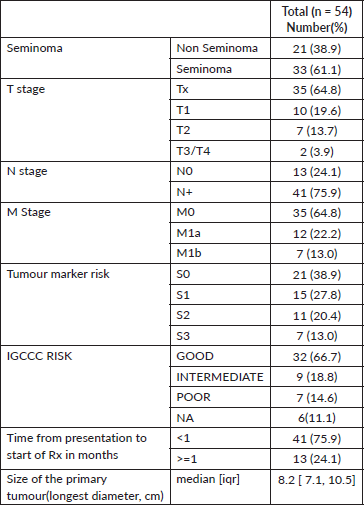Click the '>=1' months subcategory cell
Viewport: 364px width, 505px height.
pyautogui.click(x=220, y=459)
